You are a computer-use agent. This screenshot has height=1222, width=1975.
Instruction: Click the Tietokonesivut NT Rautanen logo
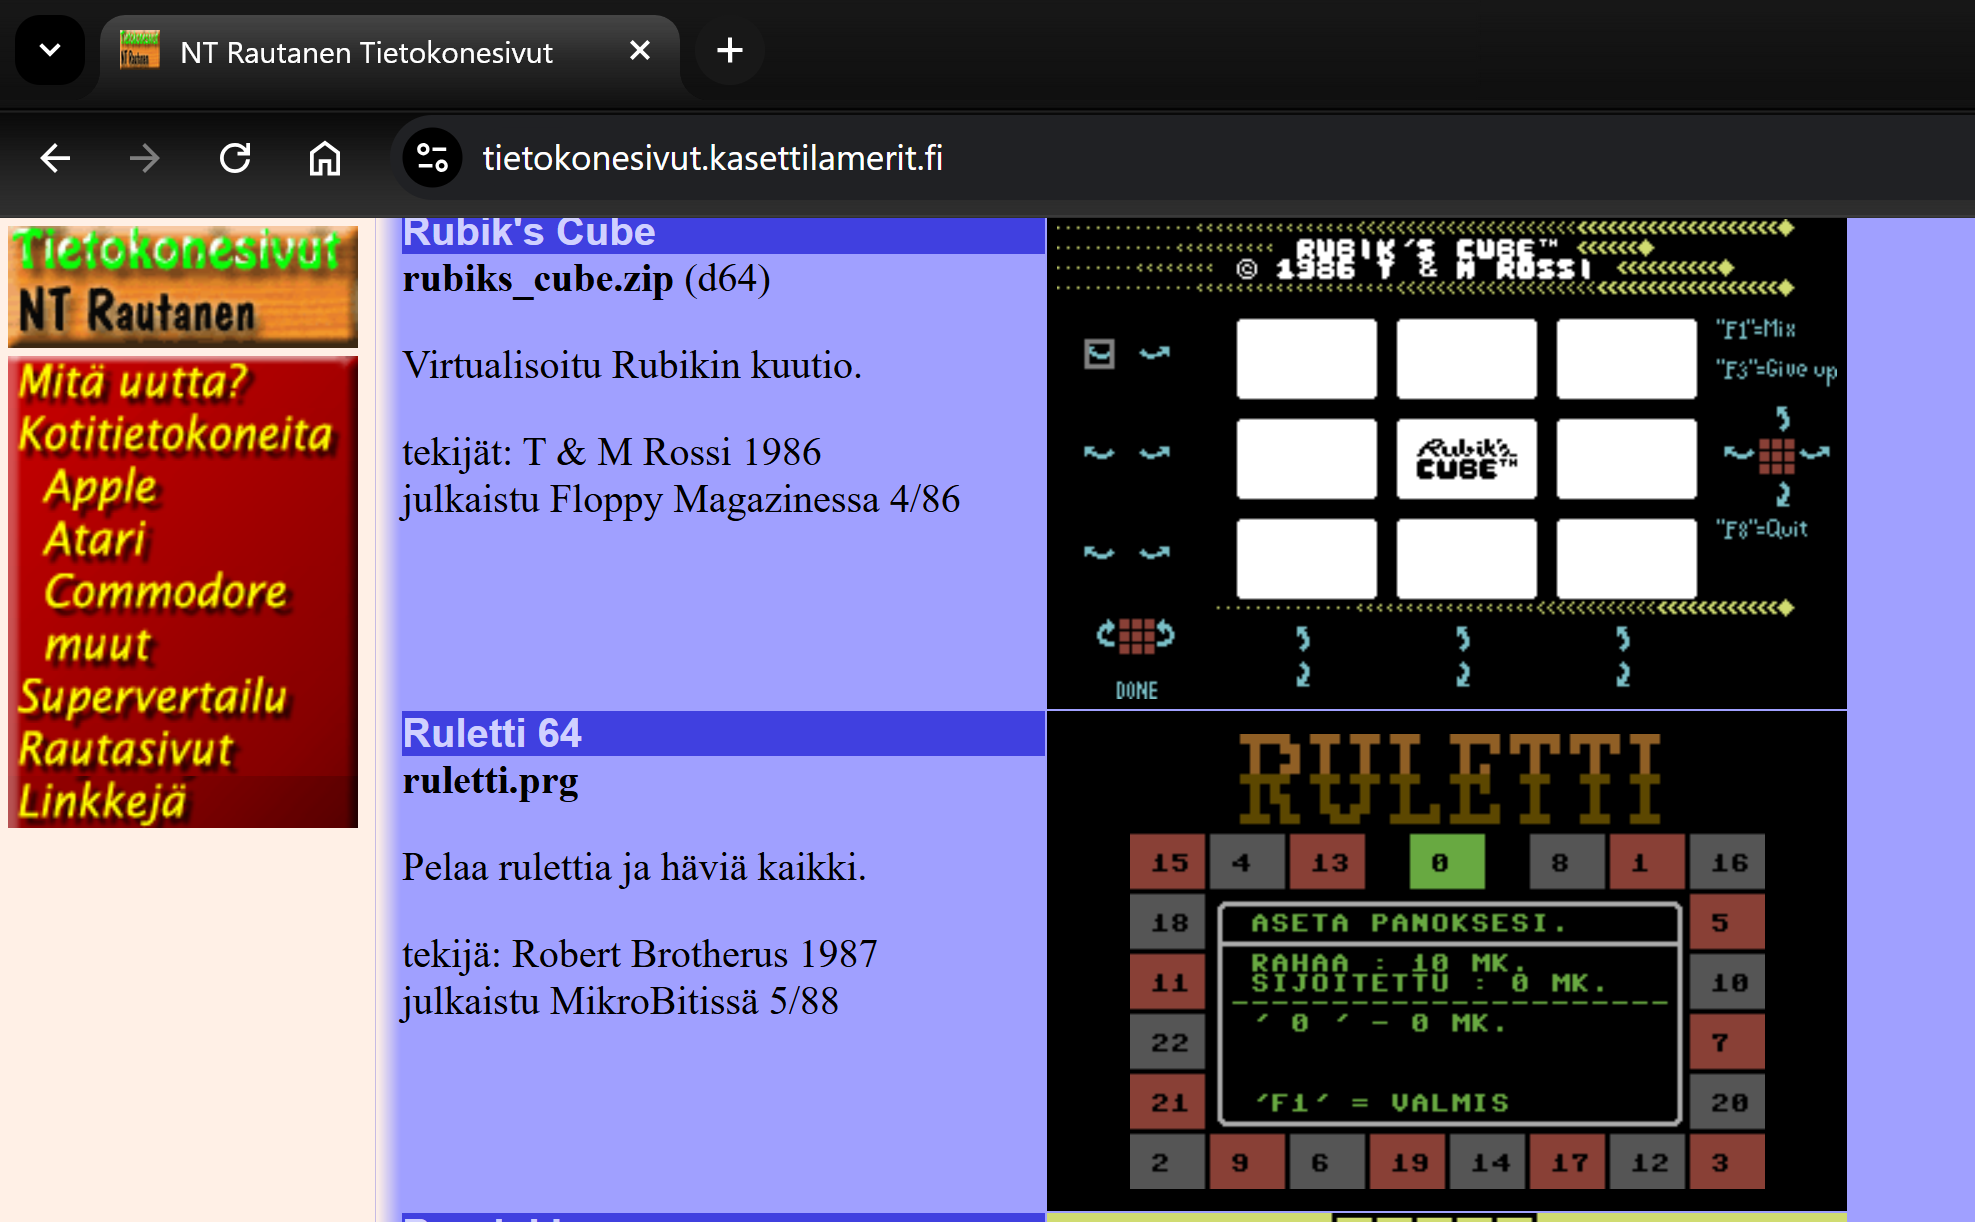(x=183, y=284)
